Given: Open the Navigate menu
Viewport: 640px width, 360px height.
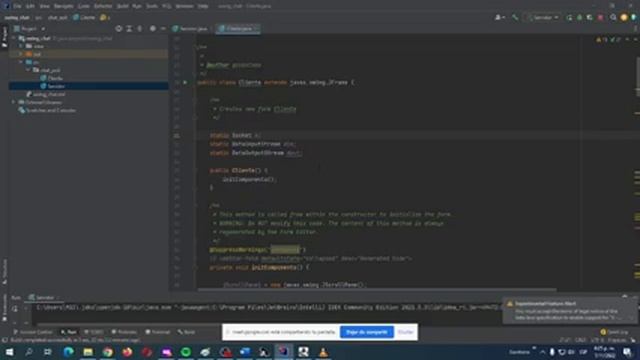Looking at the screenshot, I should click(64, 6).
